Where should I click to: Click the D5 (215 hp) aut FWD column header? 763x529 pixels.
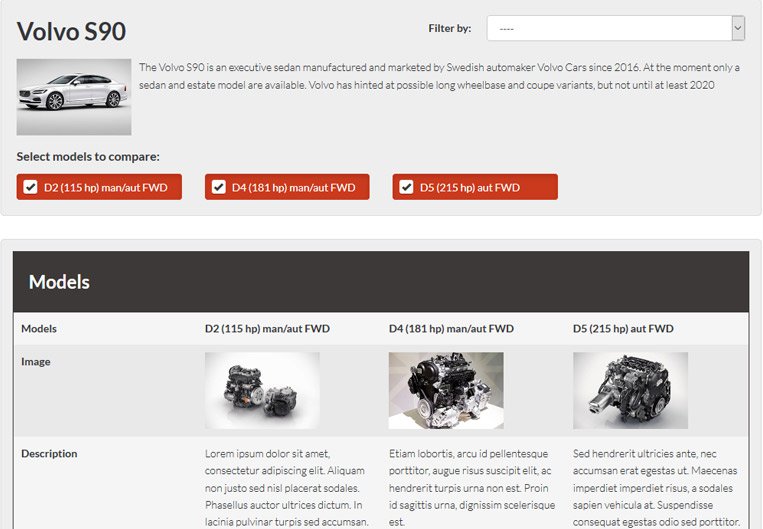pyautogui.click(x=623, y=328)
